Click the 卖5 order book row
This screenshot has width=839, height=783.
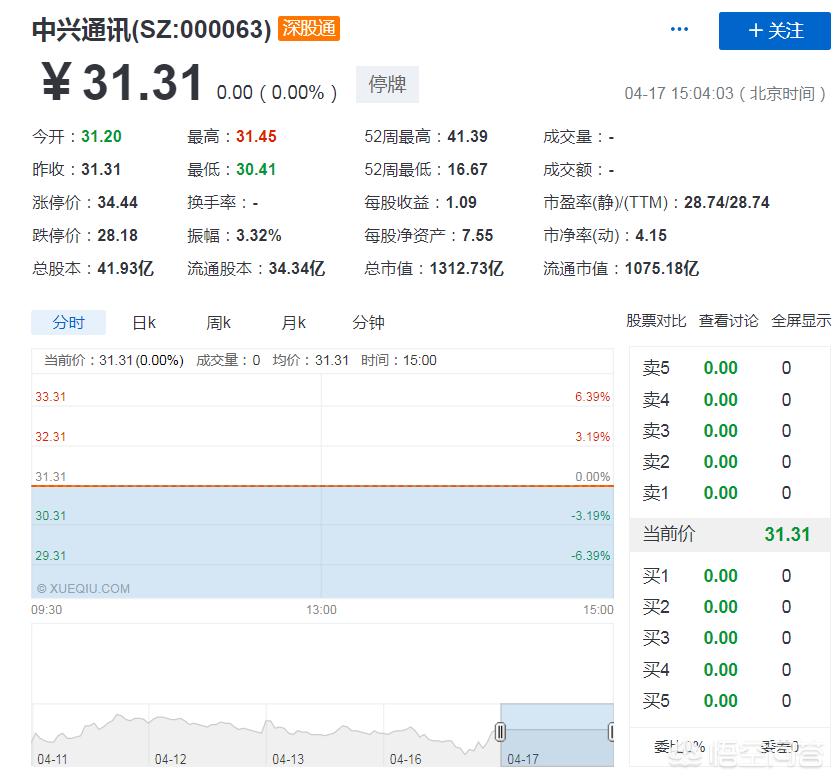730,368
